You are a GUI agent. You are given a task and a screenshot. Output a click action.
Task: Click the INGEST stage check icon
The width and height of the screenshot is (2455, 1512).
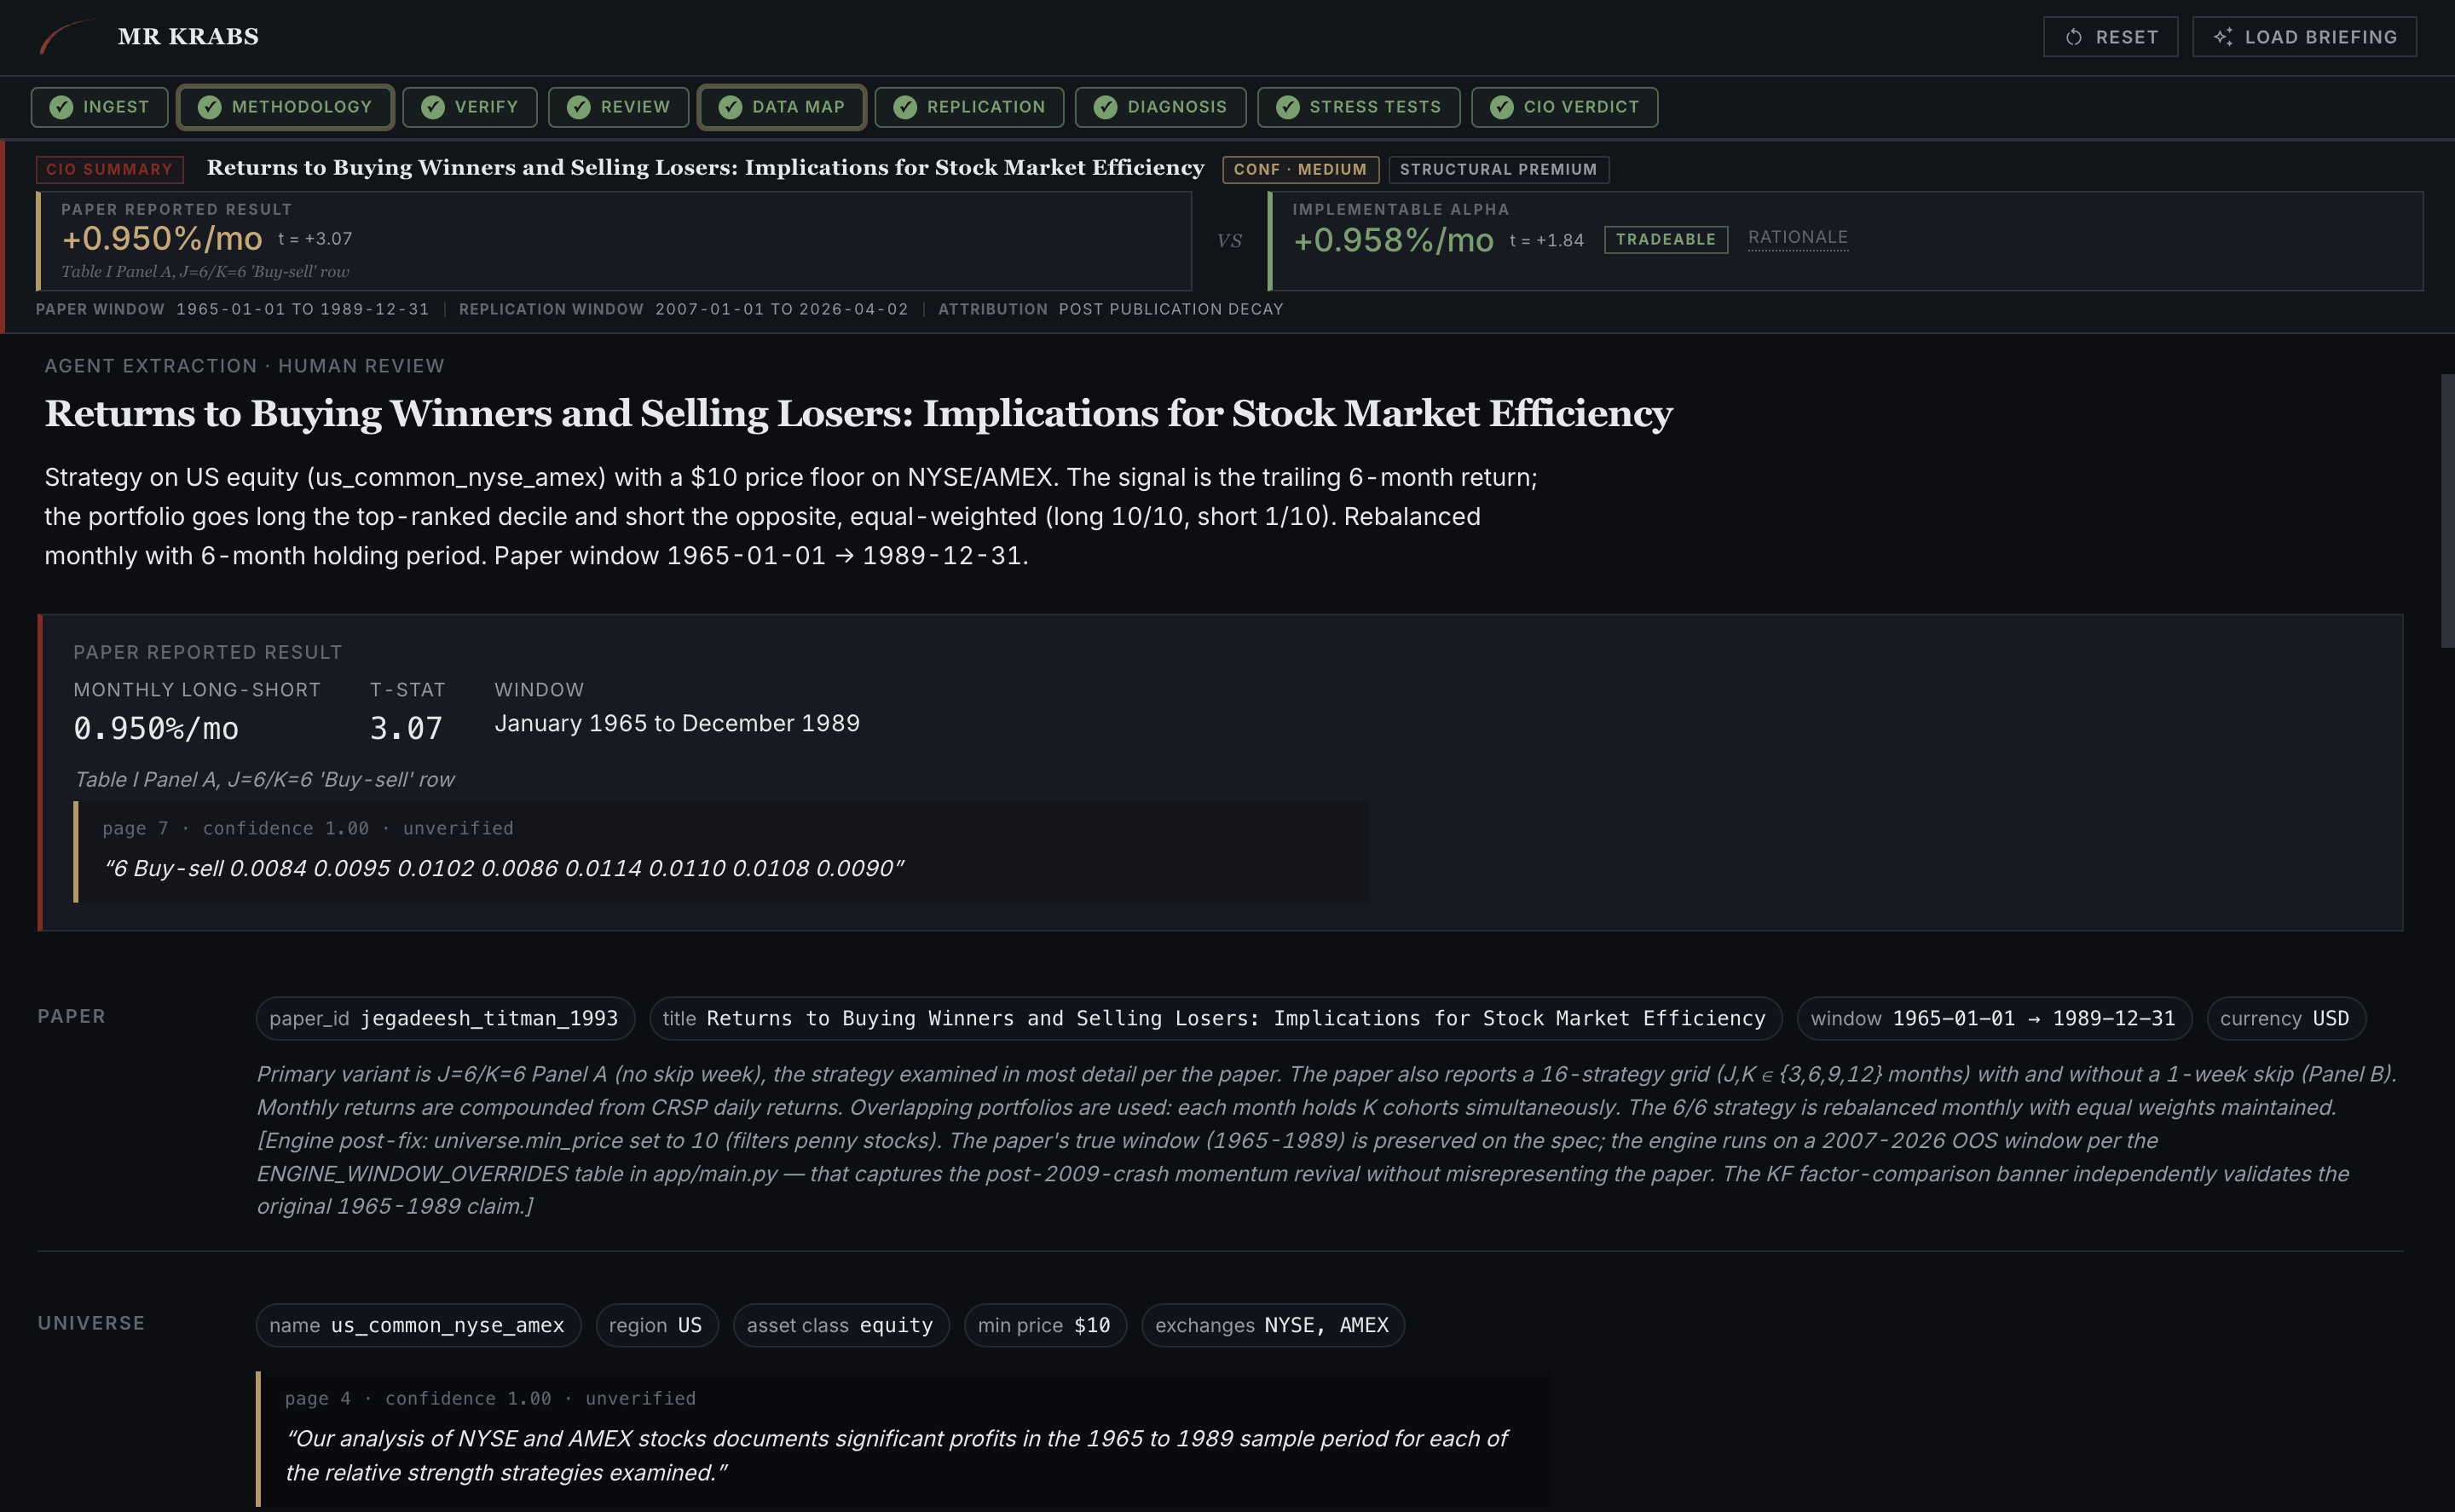coord(62,107)
